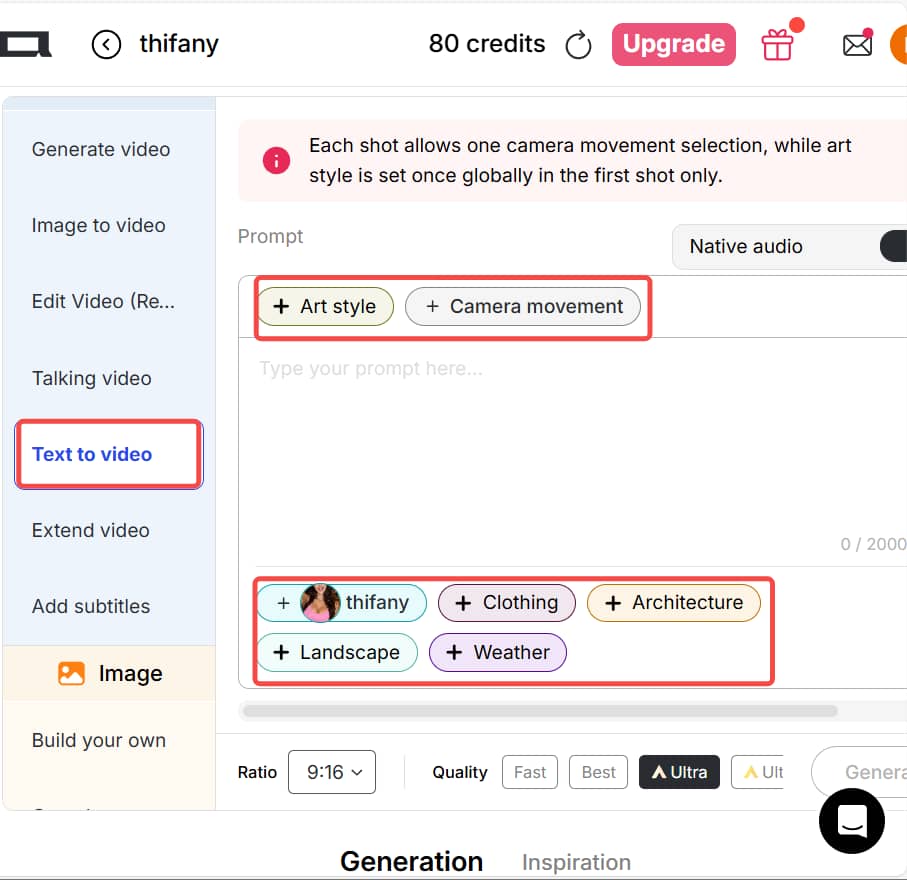Select Fast quality mode

point(529,771)
